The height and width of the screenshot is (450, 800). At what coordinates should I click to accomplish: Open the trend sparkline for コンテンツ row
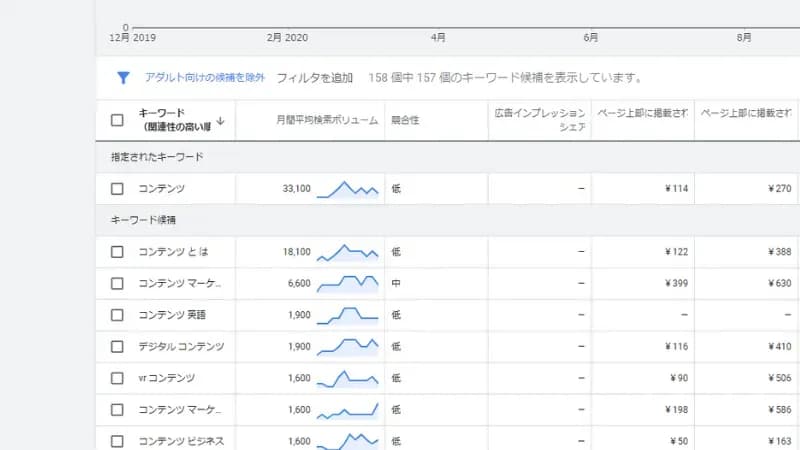pyautogui.click(x=347, y=189)
